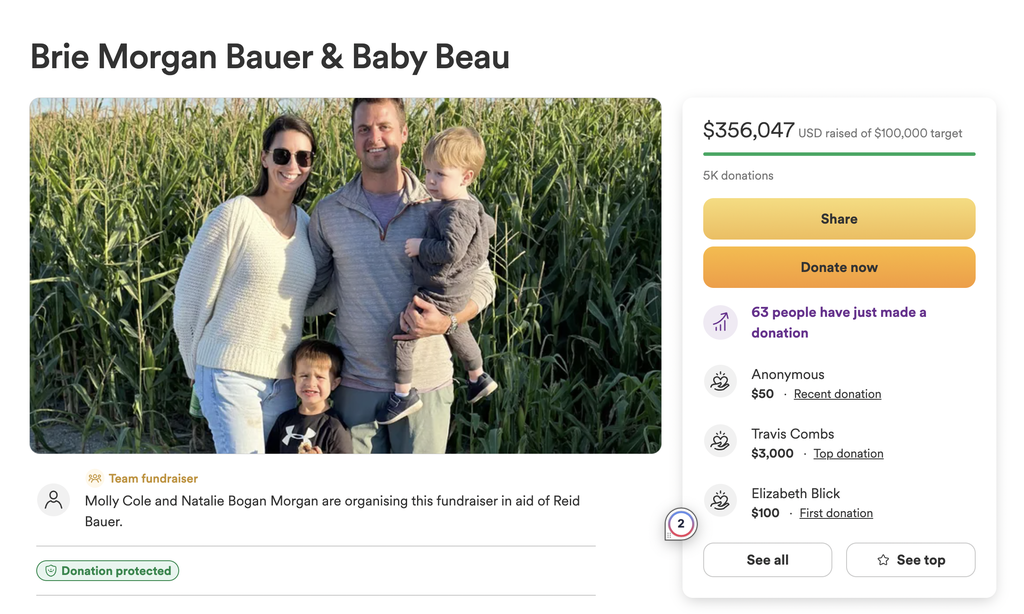Click the Share button
The width and height of the screenshot is (1024, 614).
[x=839, y=219]
